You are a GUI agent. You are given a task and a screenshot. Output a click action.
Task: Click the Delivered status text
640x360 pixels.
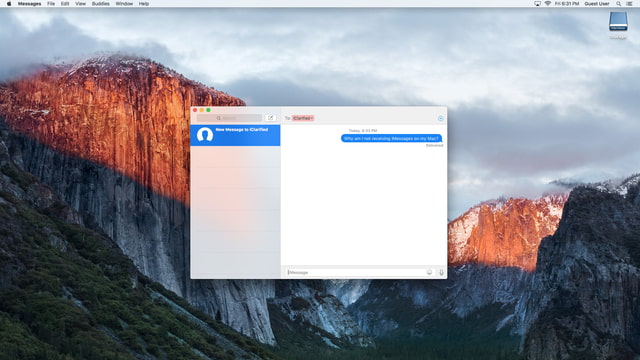click(434, 145)
